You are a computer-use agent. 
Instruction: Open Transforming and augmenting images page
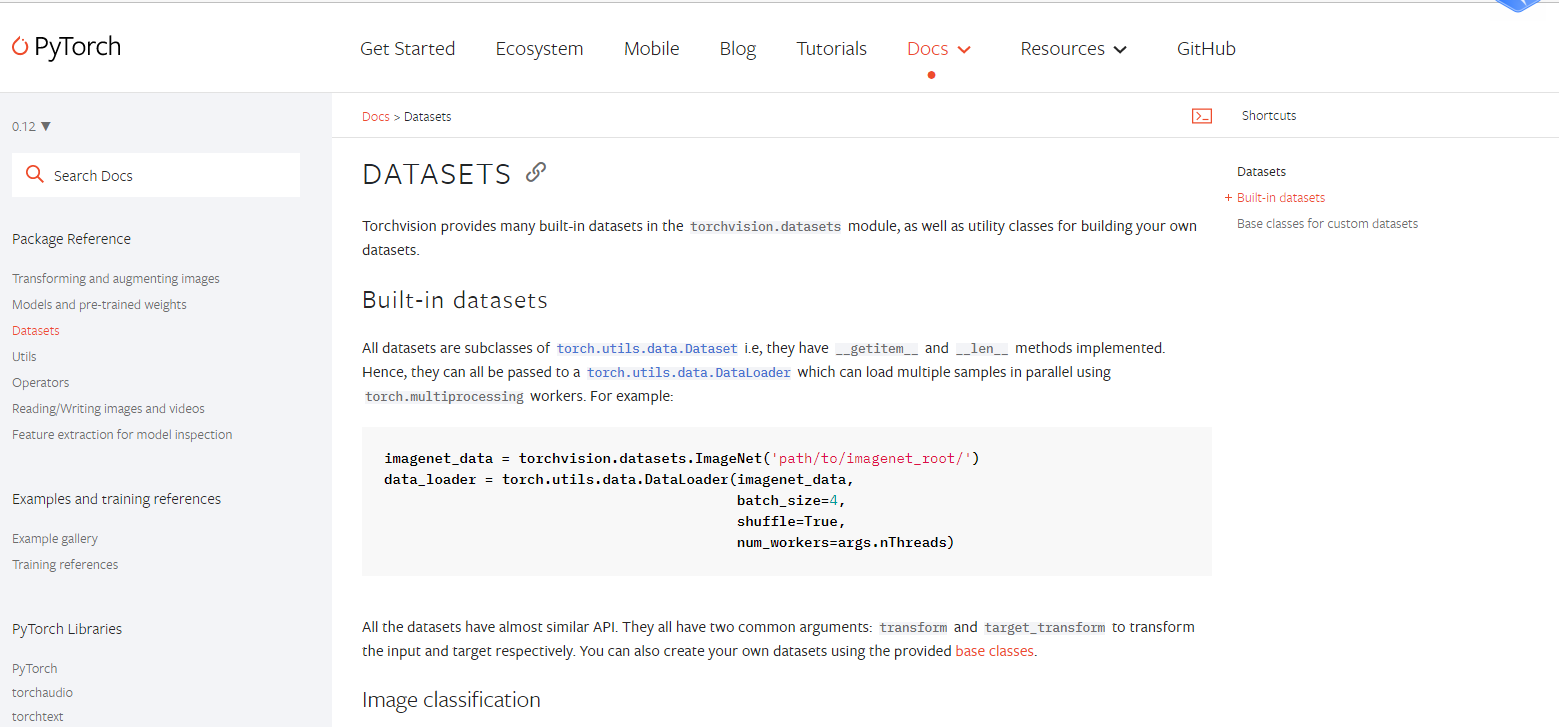click(x=115, y=279)
